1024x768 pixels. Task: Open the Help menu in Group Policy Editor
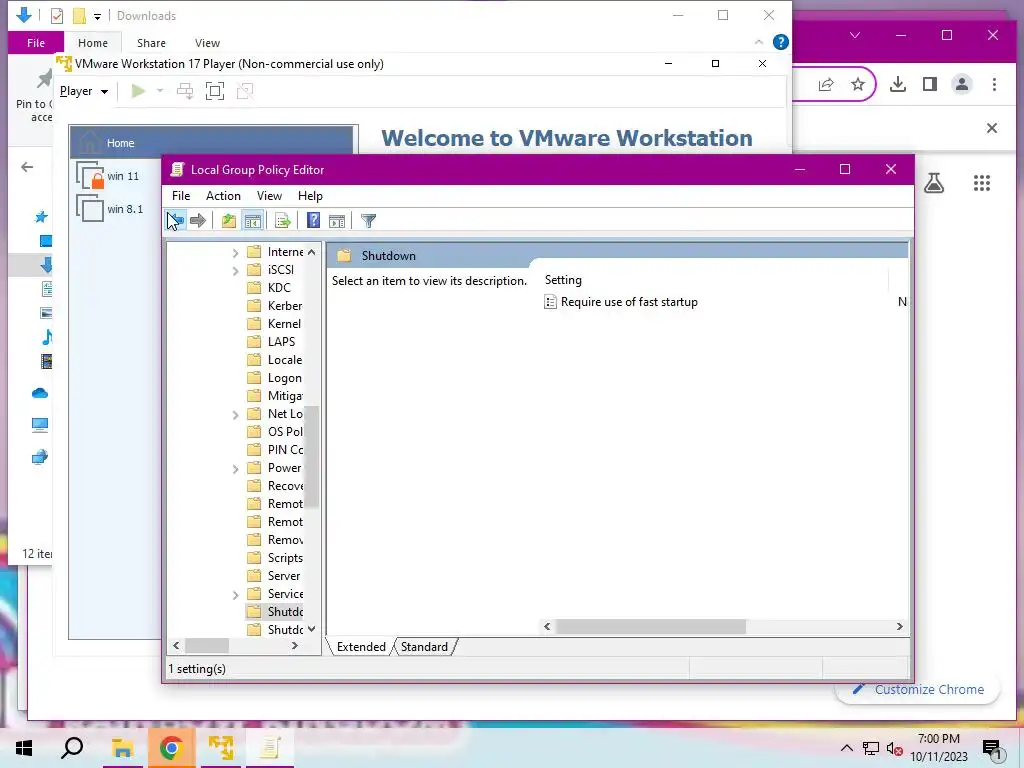point(310,196)
